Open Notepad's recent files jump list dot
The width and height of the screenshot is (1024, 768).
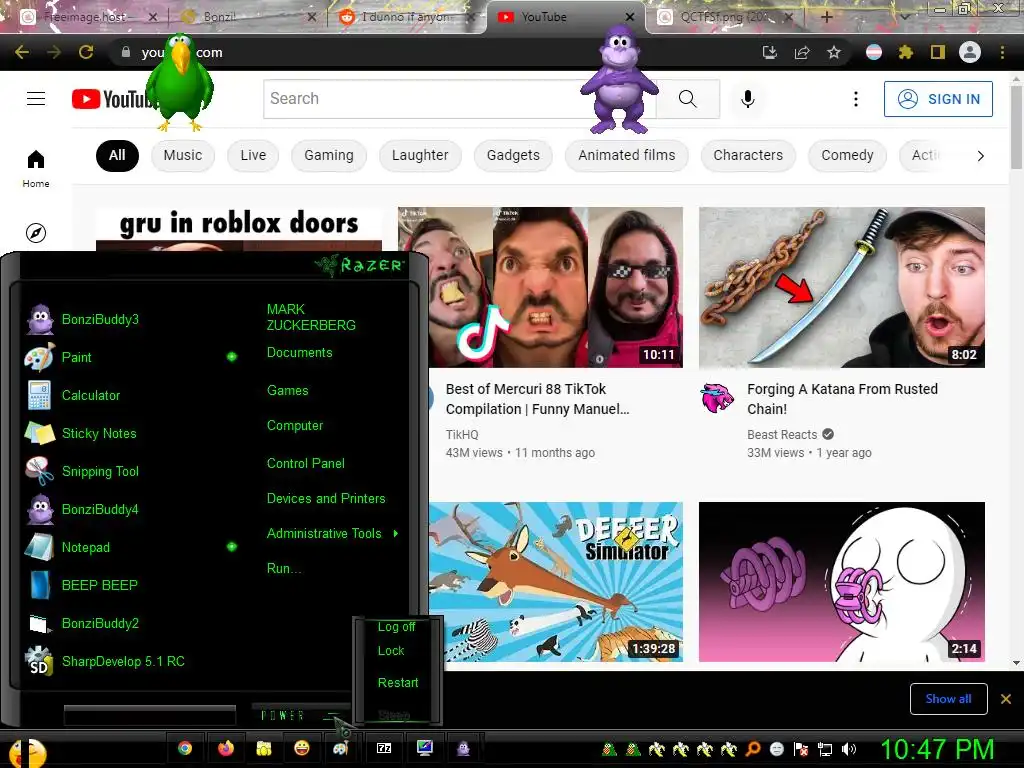point(232,547)
